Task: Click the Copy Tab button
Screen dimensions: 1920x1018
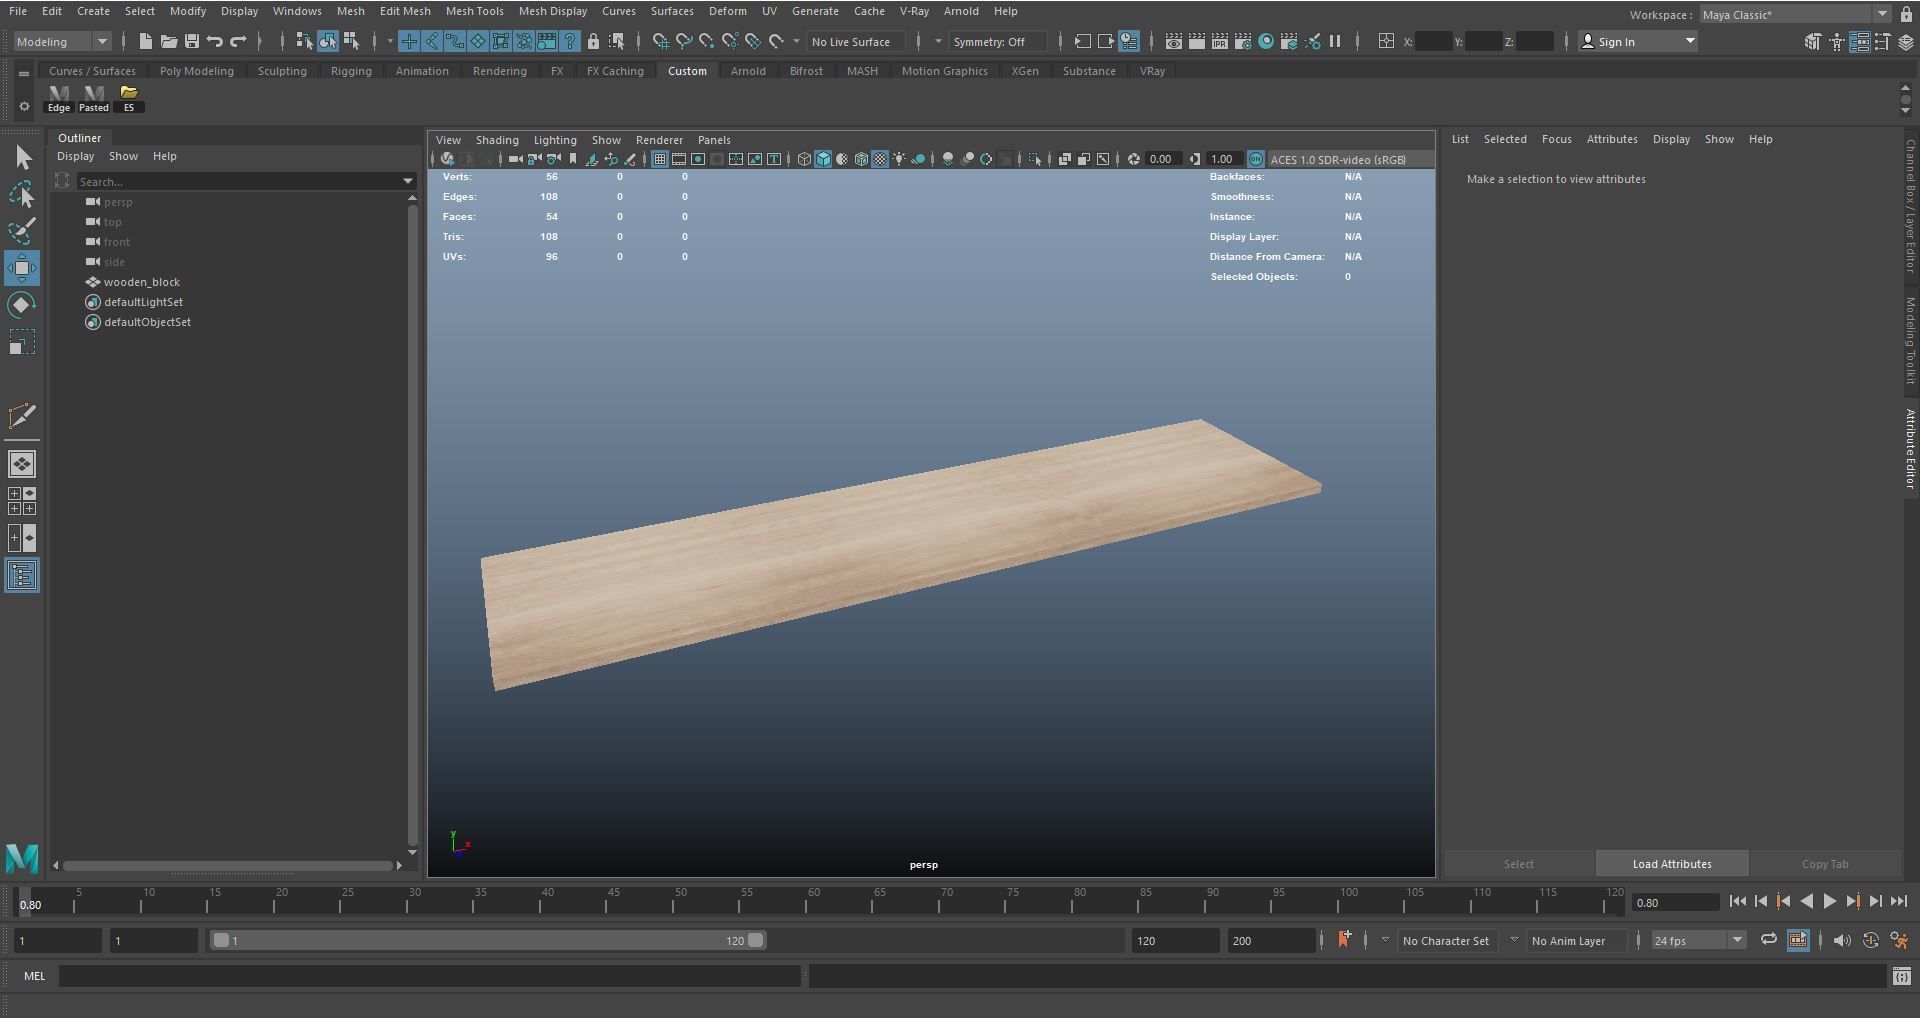Action: pos(1825,864)
